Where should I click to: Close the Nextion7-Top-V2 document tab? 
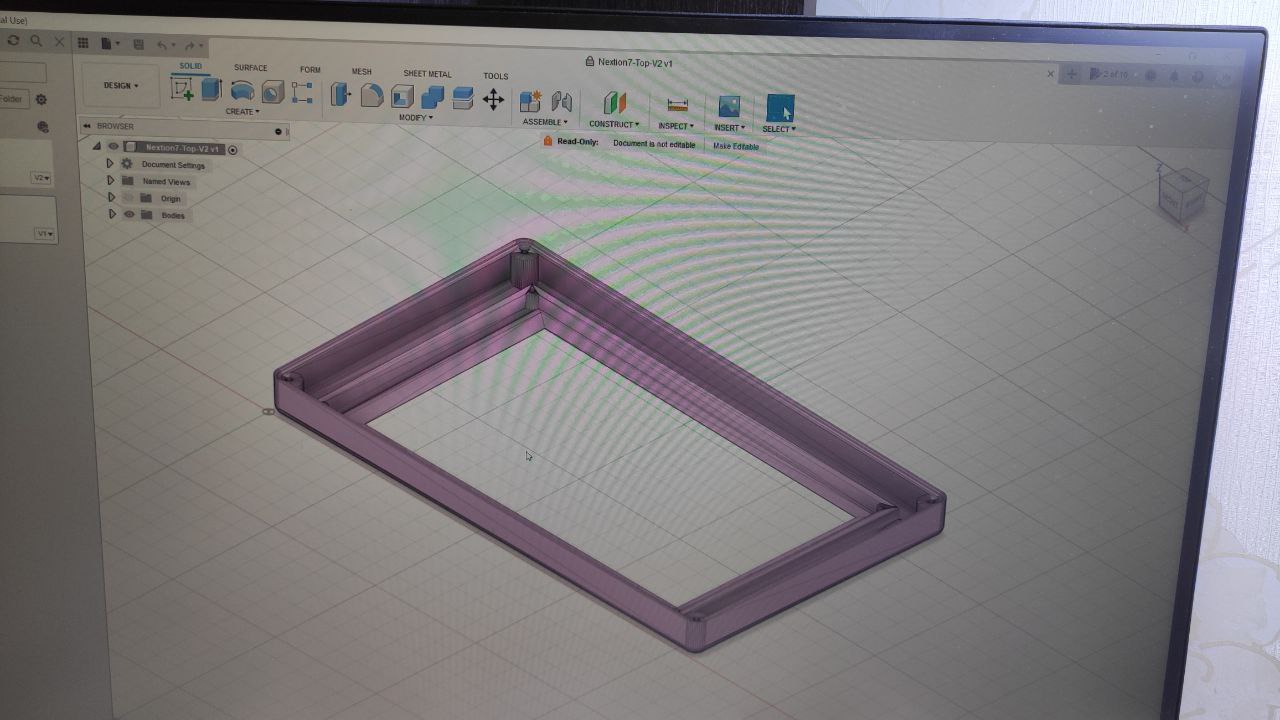pos(1050,73)
